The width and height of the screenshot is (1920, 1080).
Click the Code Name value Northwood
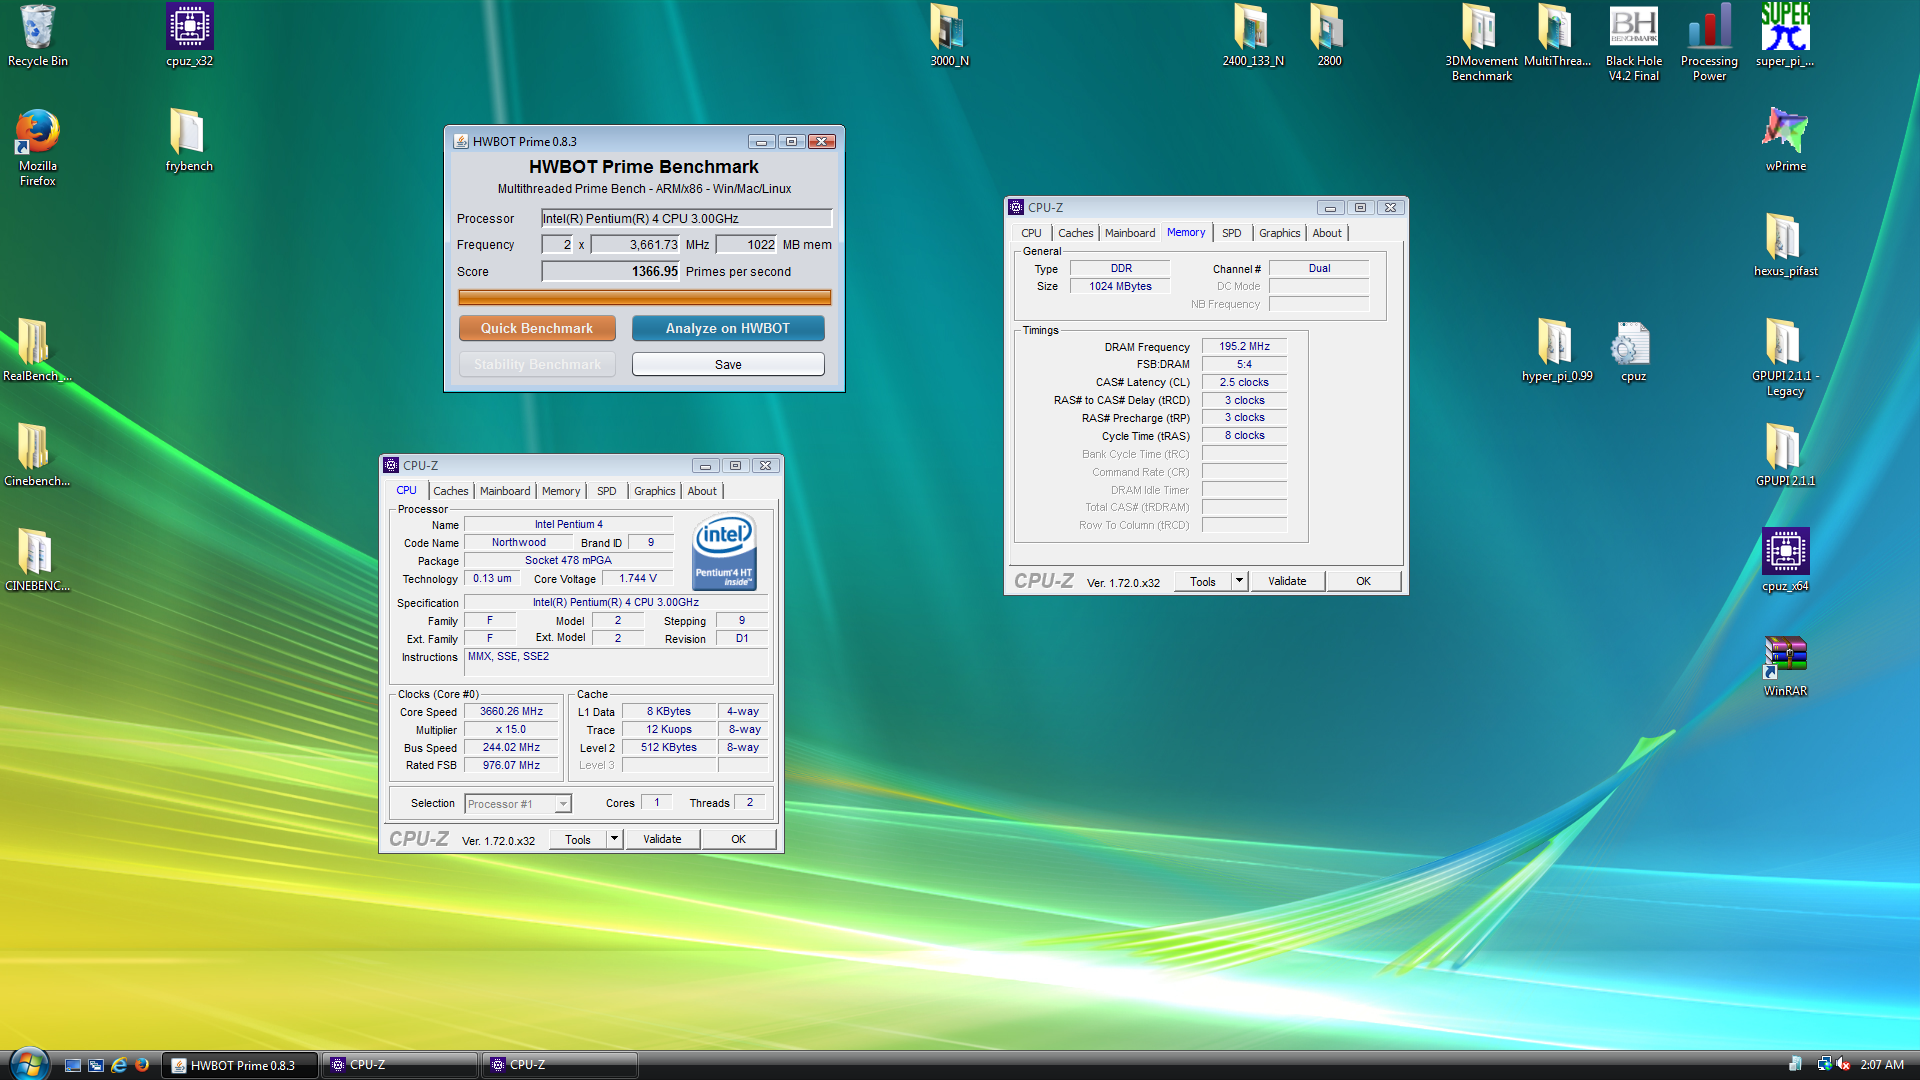(x=518, y=542)
